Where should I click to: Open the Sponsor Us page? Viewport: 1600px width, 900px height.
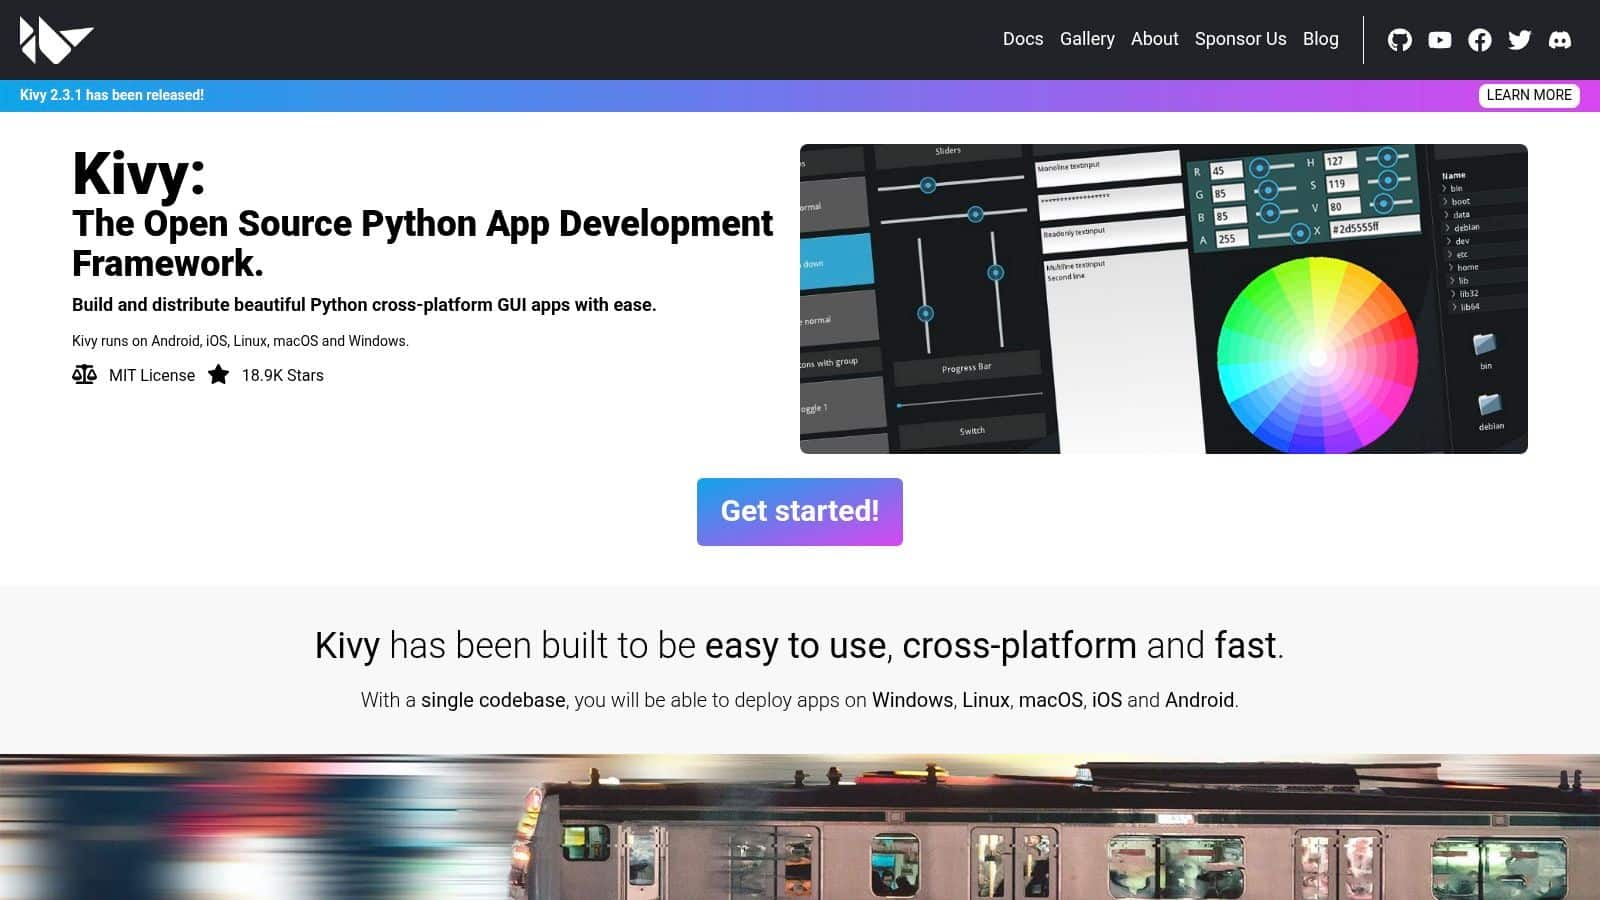(1241, 39)
